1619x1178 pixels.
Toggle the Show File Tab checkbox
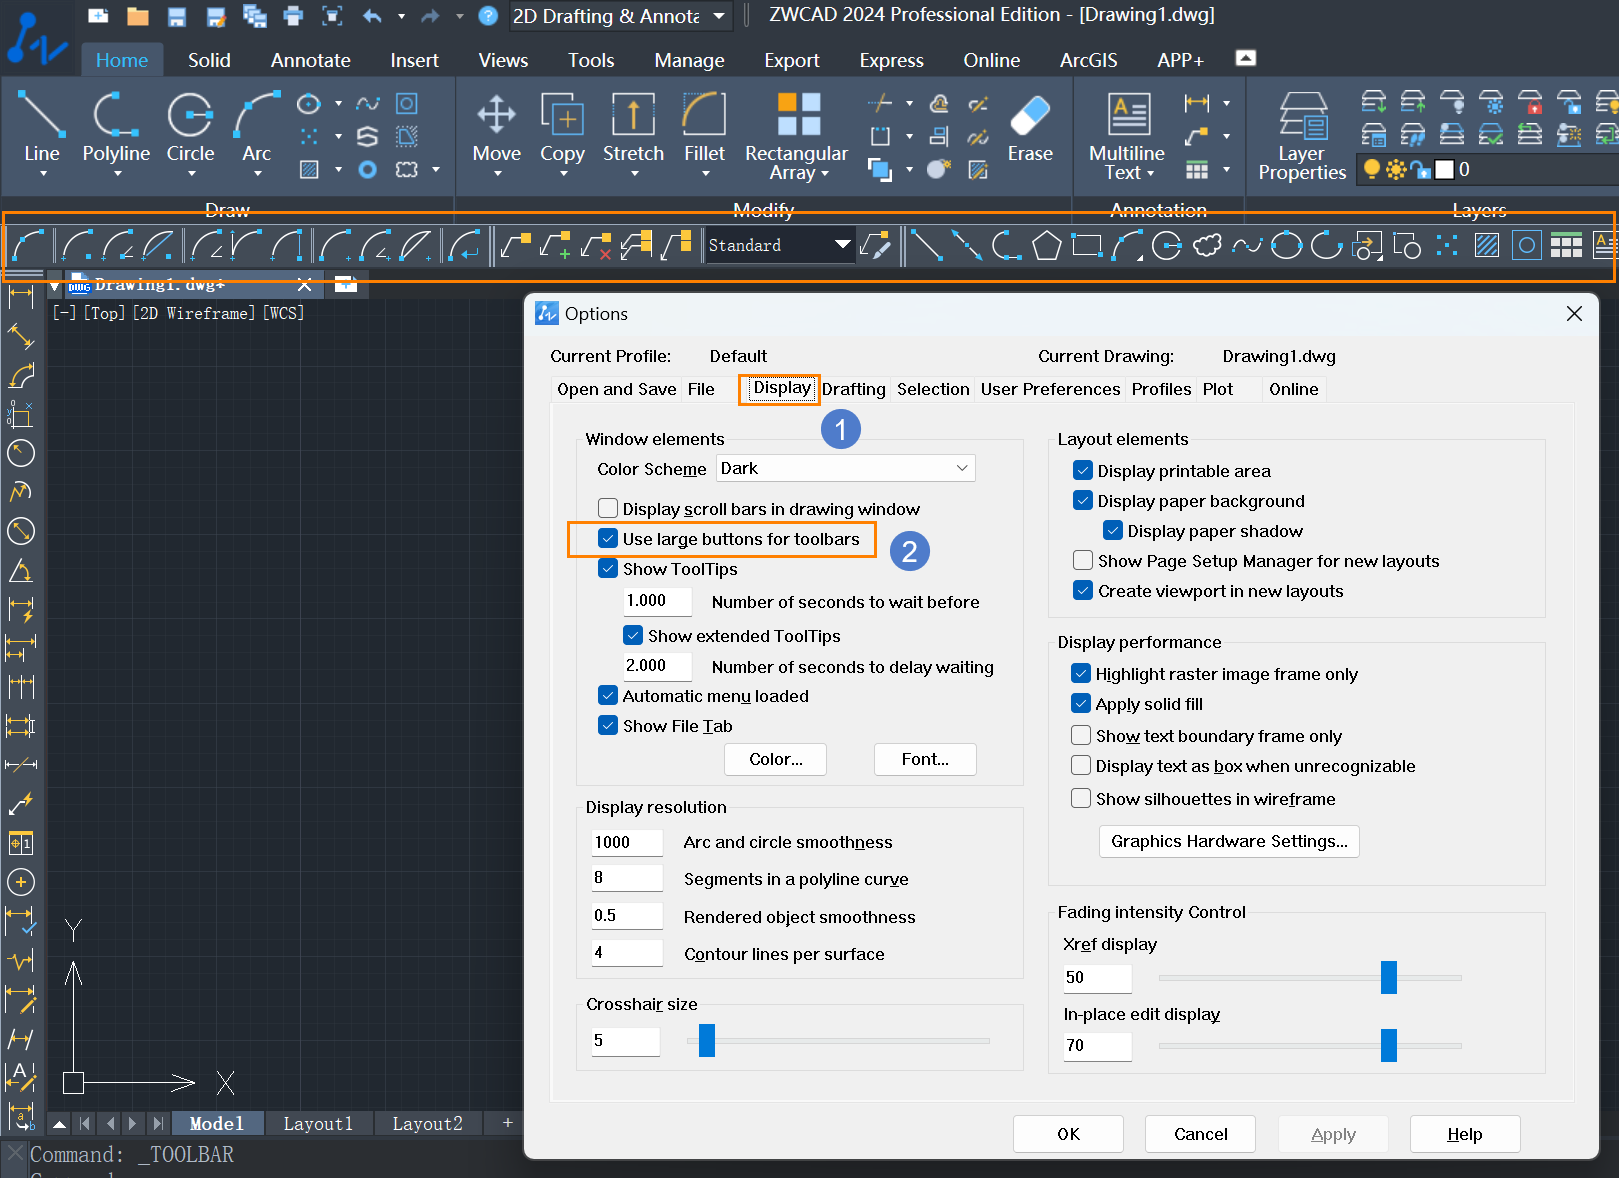(x=608, y=725)
